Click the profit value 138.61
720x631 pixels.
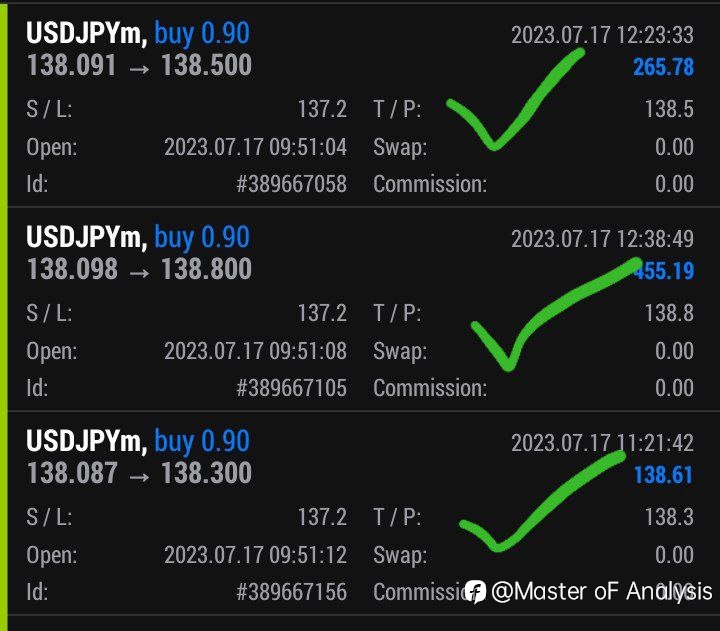click(664, 475)
